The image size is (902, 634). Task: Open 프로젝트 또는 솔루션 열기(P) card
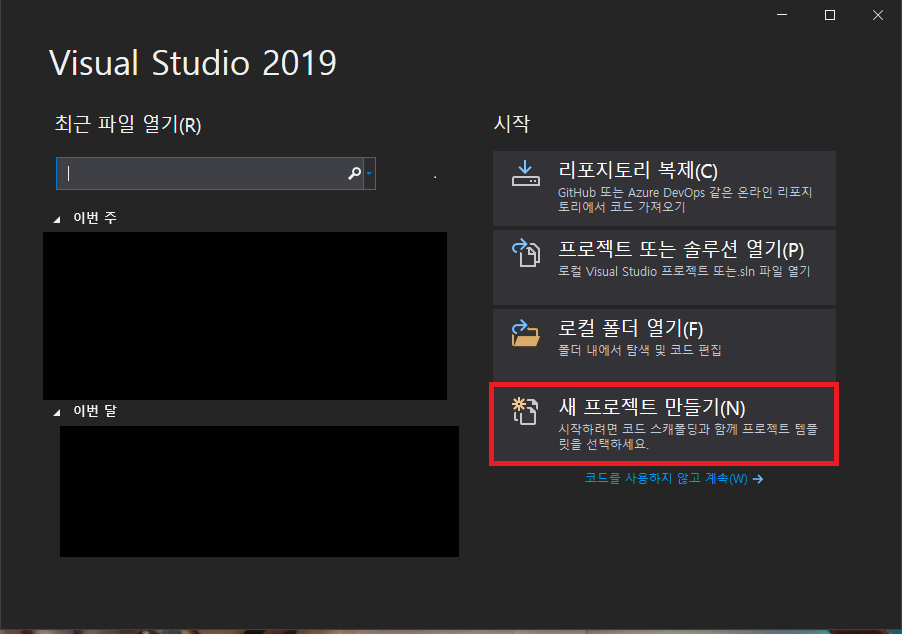click(664, 267)
